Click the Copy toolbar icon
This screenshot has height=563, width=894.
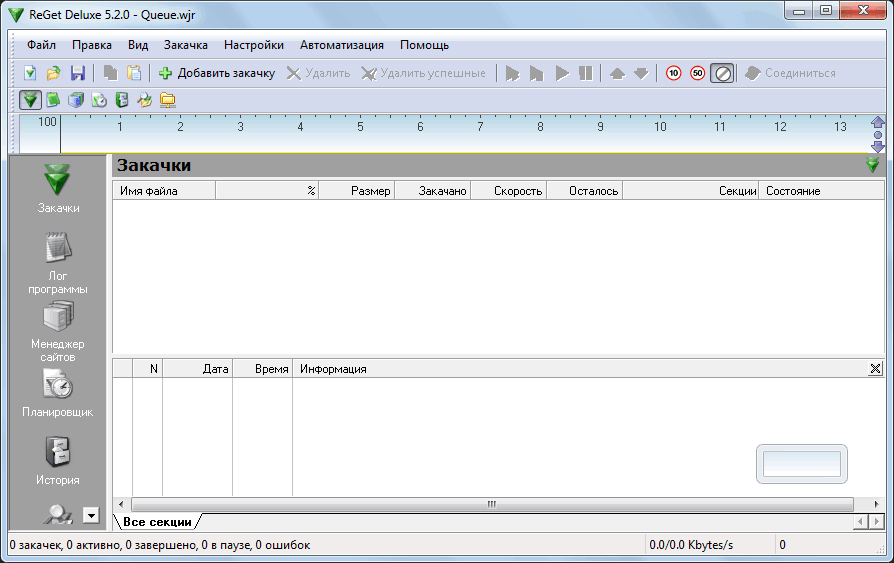tap(110, 73)
